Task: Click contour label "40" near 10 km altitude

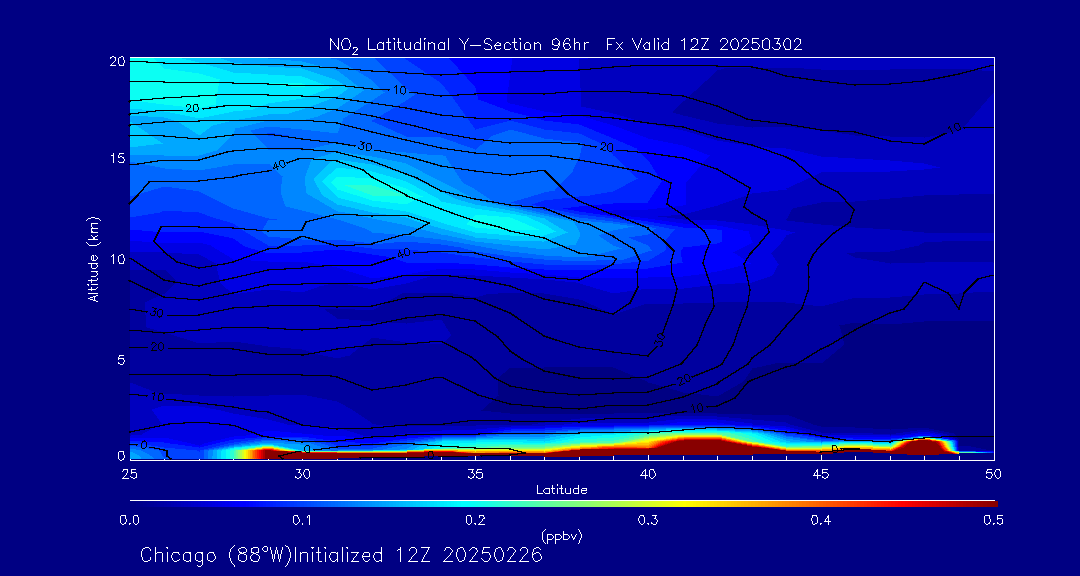Action: 404,254
